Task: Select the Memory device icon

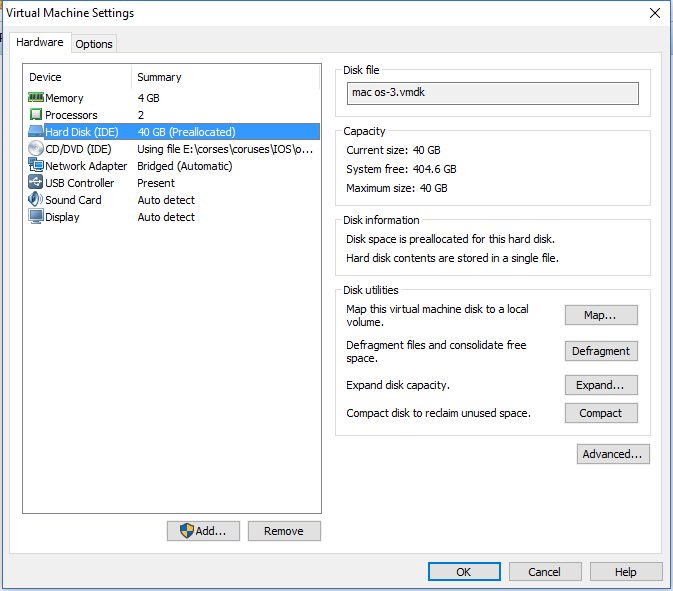Action: click(36, 97)
